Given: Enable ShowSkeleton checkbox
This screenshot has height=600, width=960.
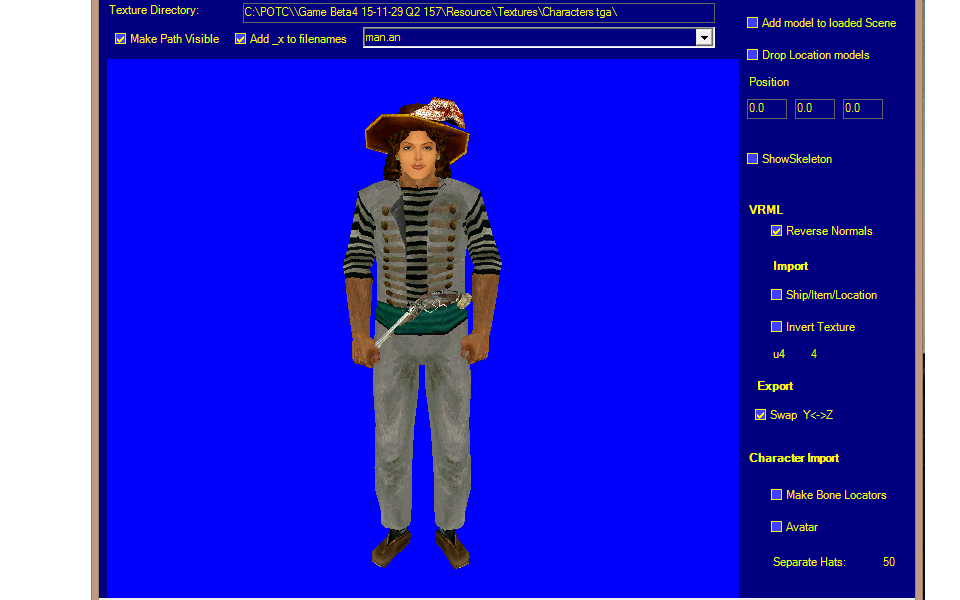Looking at the screenshot, I should pos(752,159).
